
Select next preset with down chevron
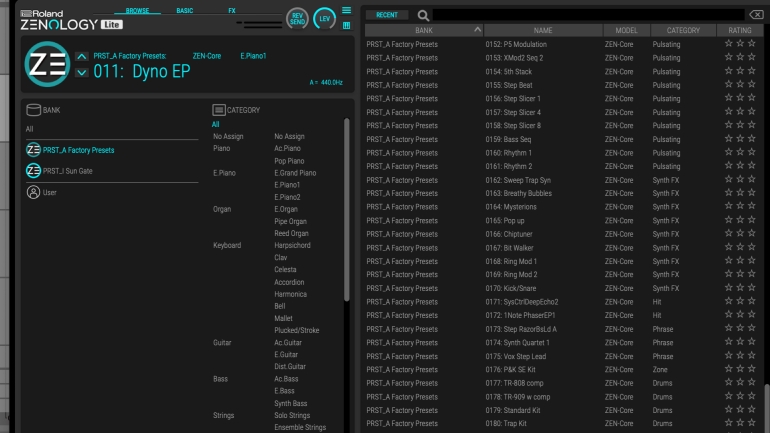click(x=82, y=73)
